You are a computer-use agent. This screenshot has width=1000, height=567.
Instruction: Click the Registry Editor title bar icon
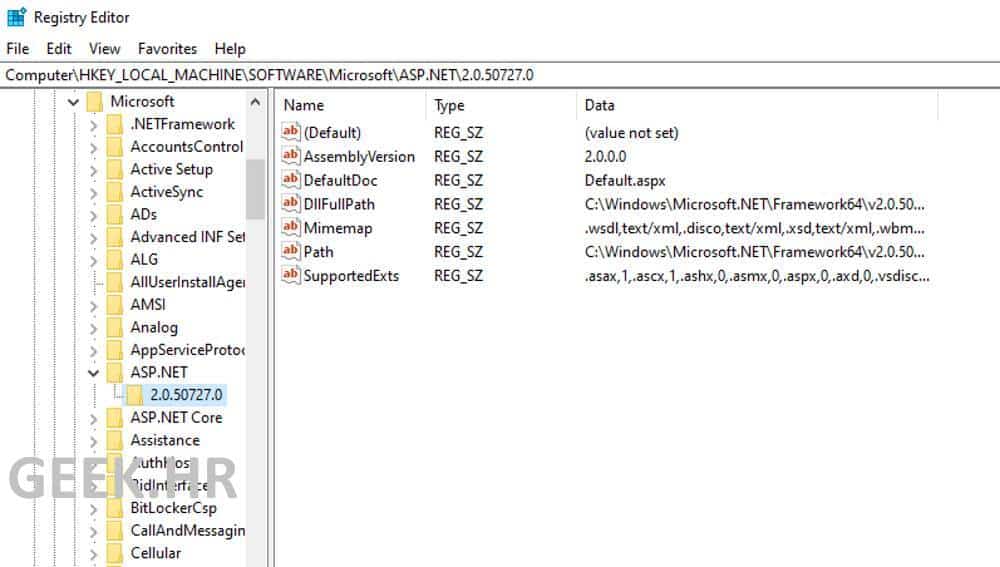pyautogui.click(x=16, y=17)
